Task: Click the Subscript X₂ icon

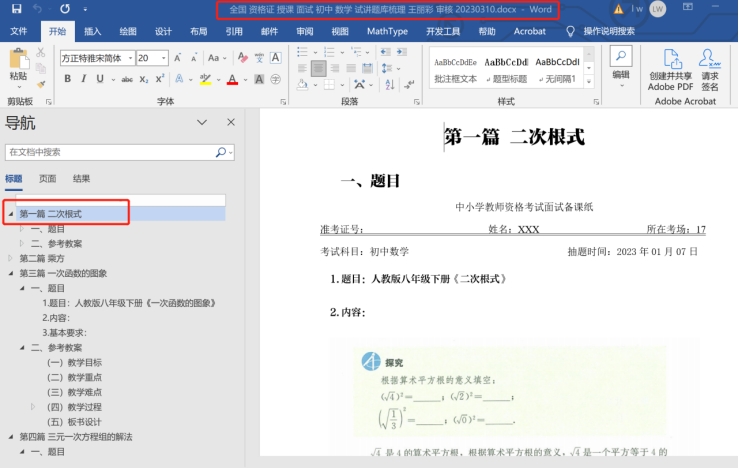Action: [142, 79]
